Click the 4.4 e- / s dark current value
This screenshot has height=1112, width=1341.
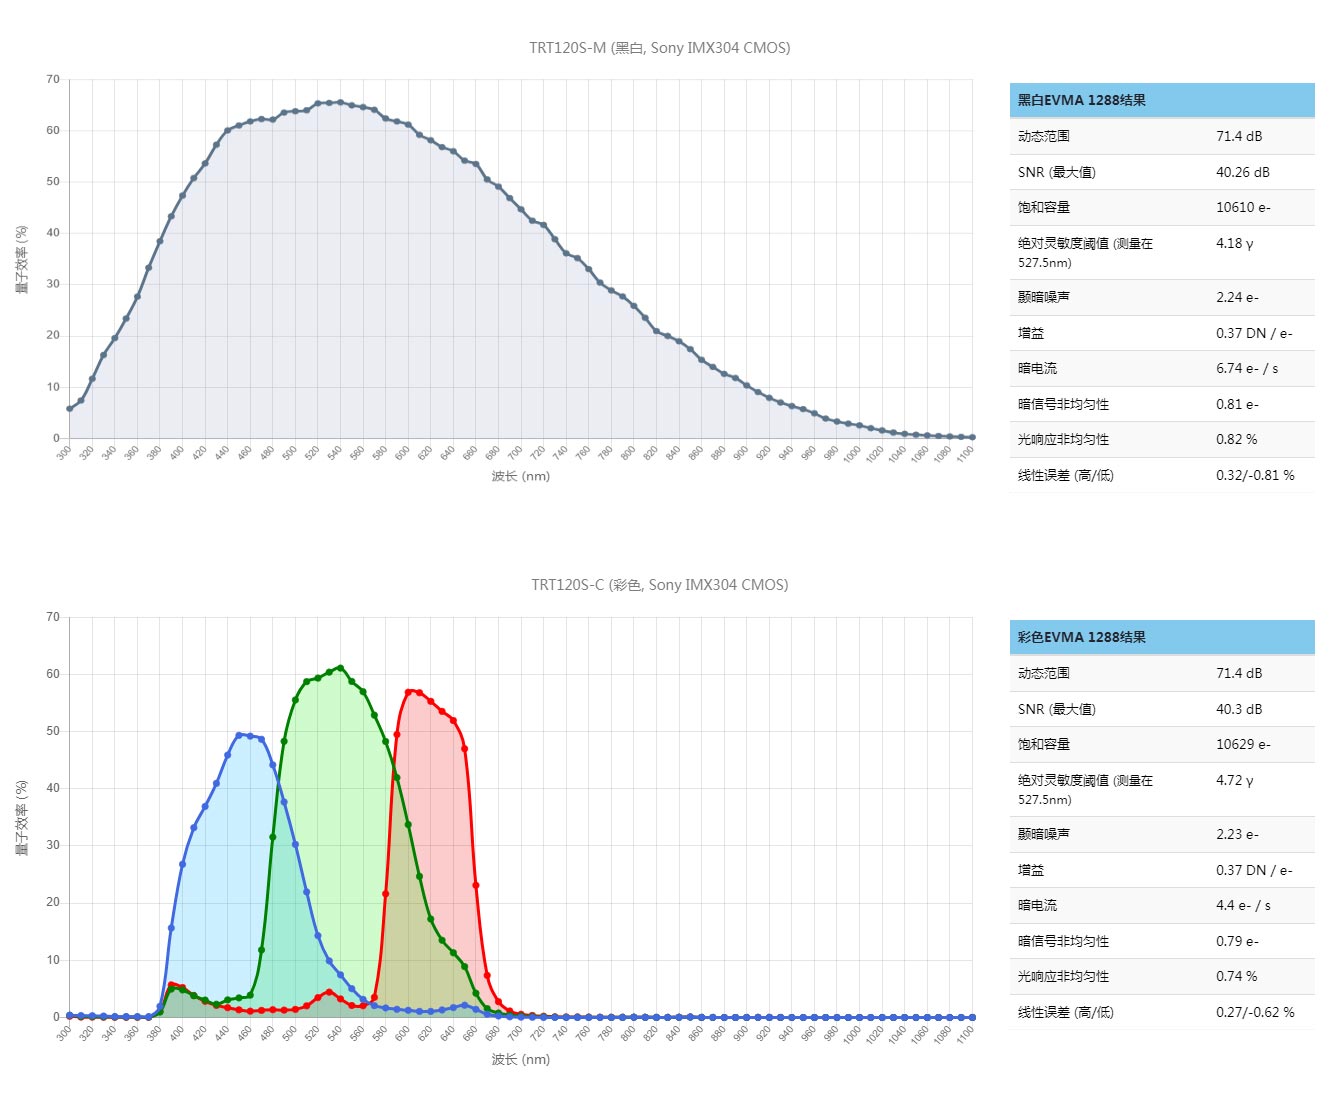click(1243, 905)
